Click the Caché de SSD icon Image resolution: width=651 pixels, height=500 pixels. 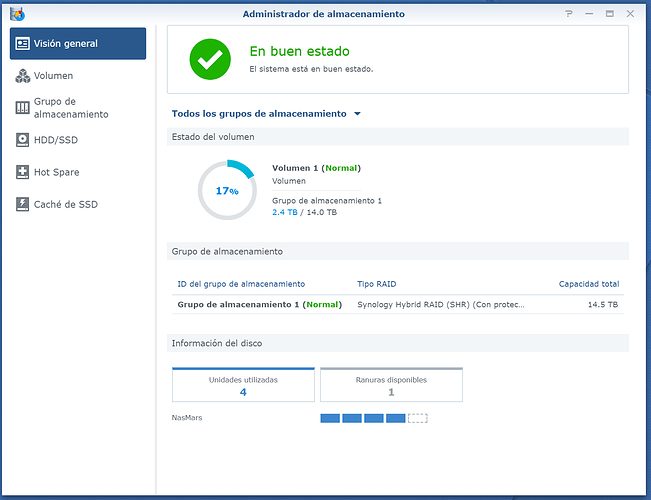click(x=22, y=204)
